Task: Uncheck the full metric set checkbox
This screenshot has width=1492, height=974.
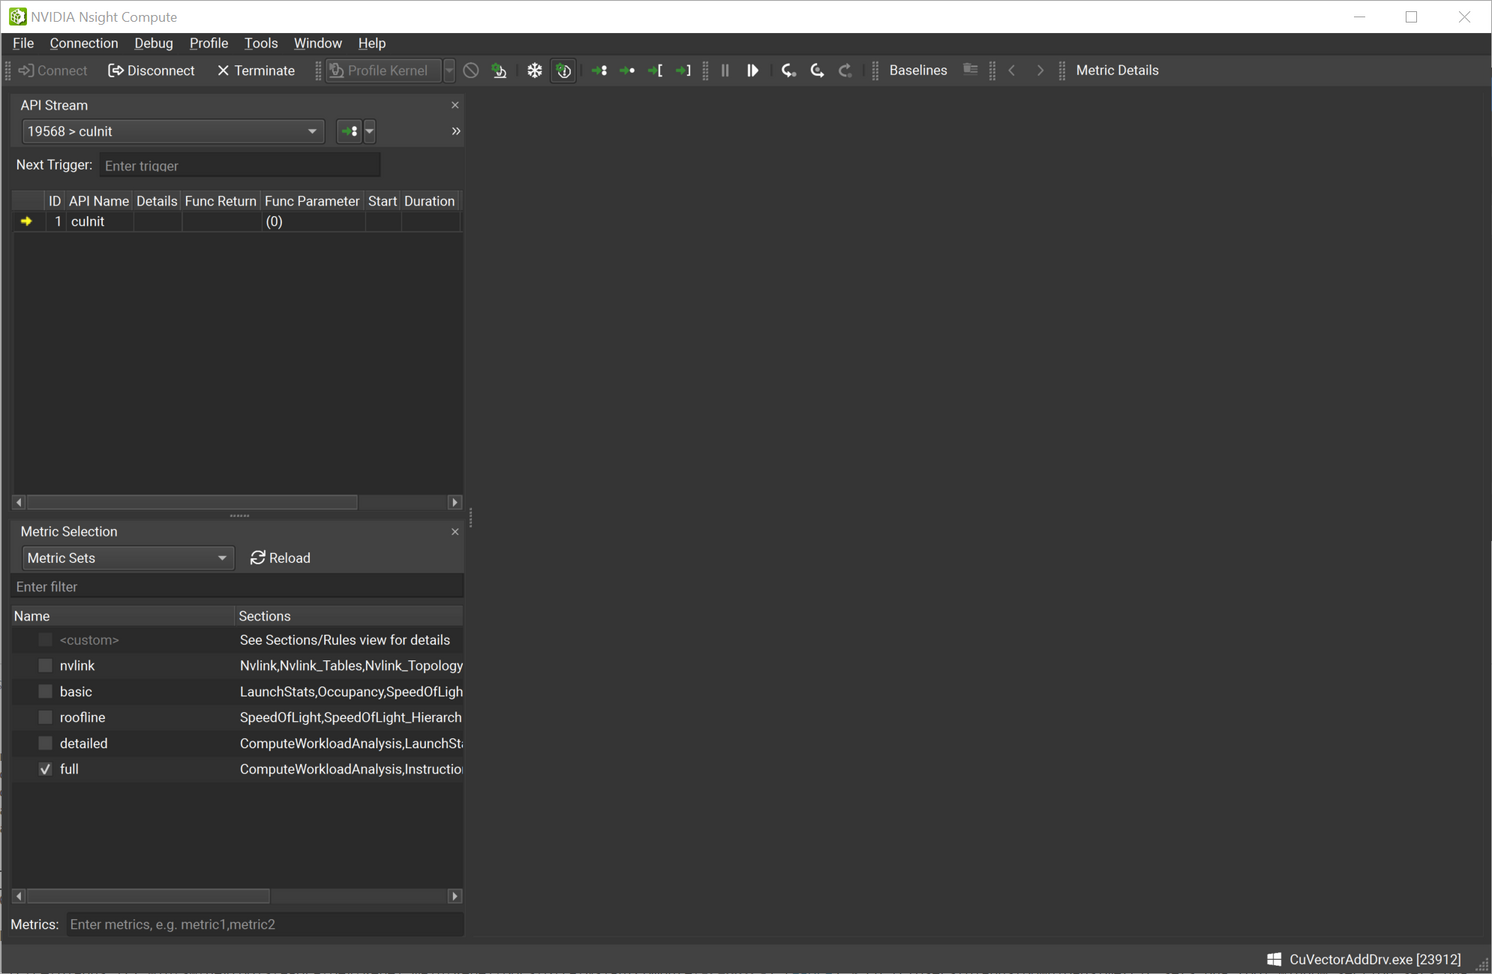Action: 45,769
